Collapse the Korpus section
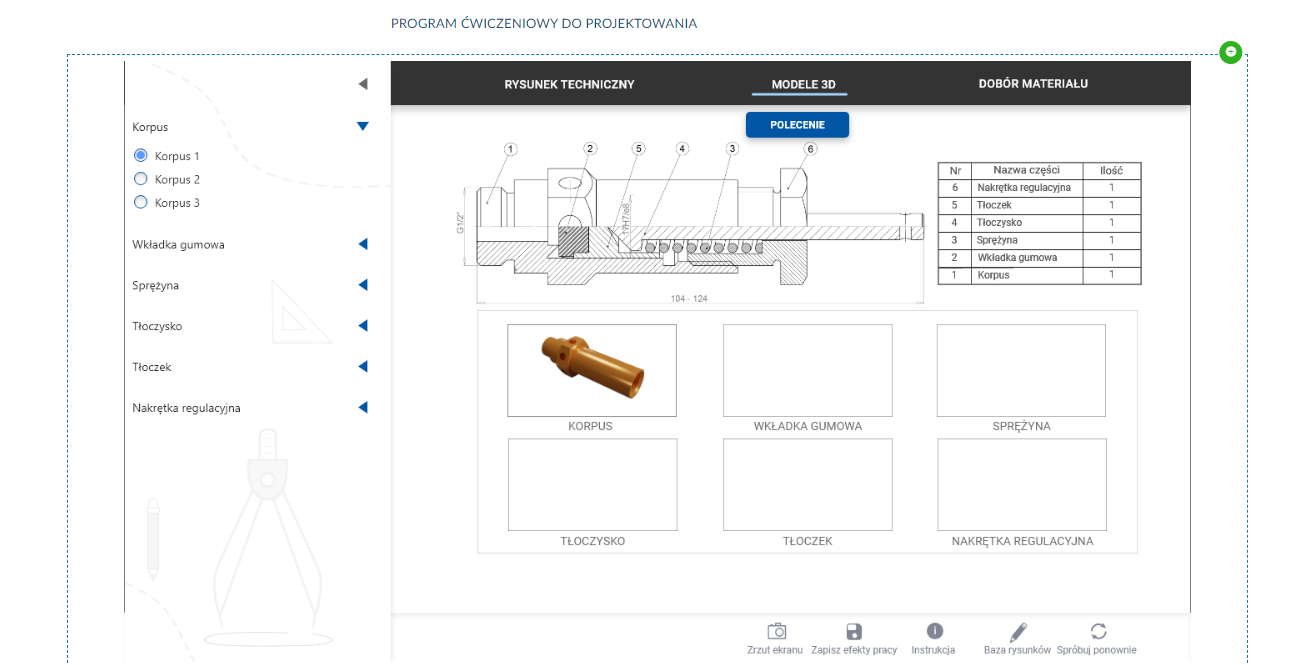Viewport: 1291px width, 665px height. [362, 127]
